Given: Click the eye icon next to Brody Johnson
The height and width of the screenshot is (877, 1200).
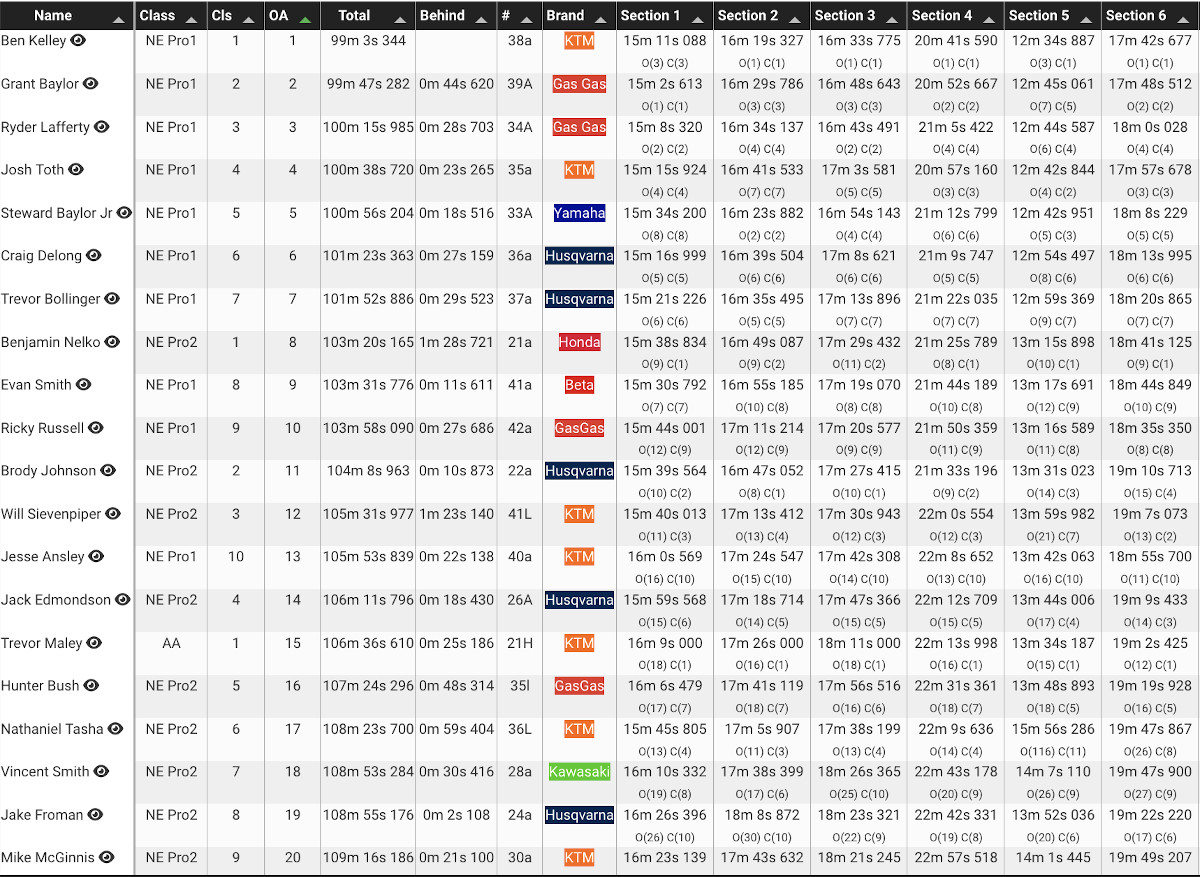Looking at the screenshot, I should [108, 471].
